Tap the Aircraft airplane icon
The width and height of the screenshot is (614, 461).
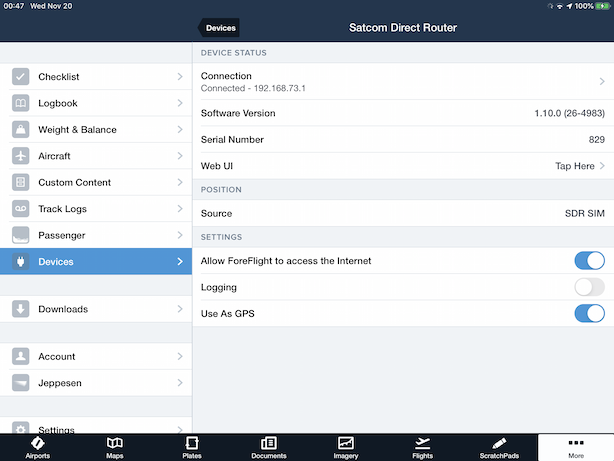pos(20,156)
